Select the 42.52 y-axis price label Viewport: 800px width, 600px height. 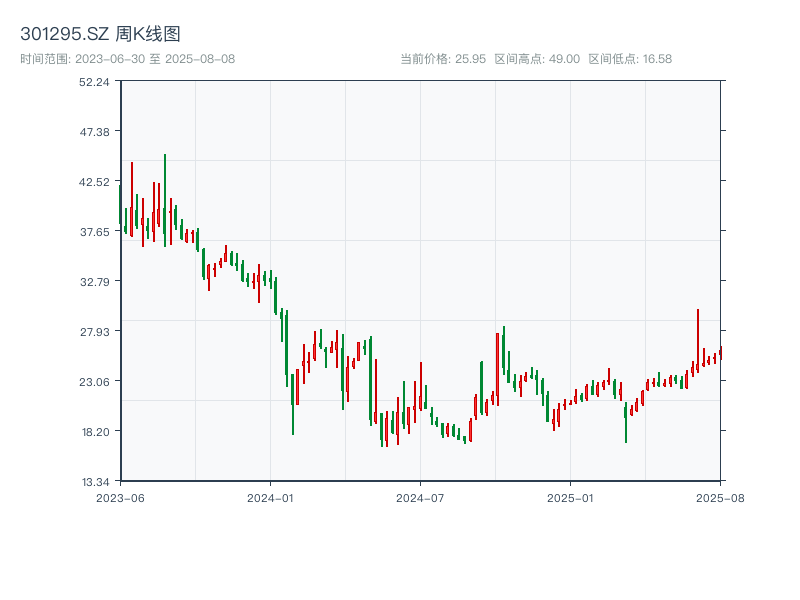(94, 182)
